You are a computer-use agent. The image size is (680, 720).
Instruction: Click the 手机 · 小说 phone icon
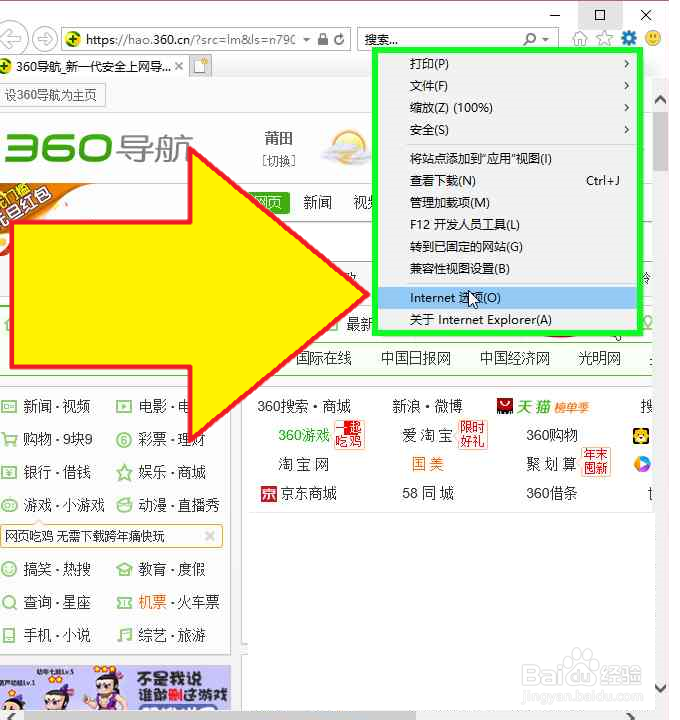(9, 635)
